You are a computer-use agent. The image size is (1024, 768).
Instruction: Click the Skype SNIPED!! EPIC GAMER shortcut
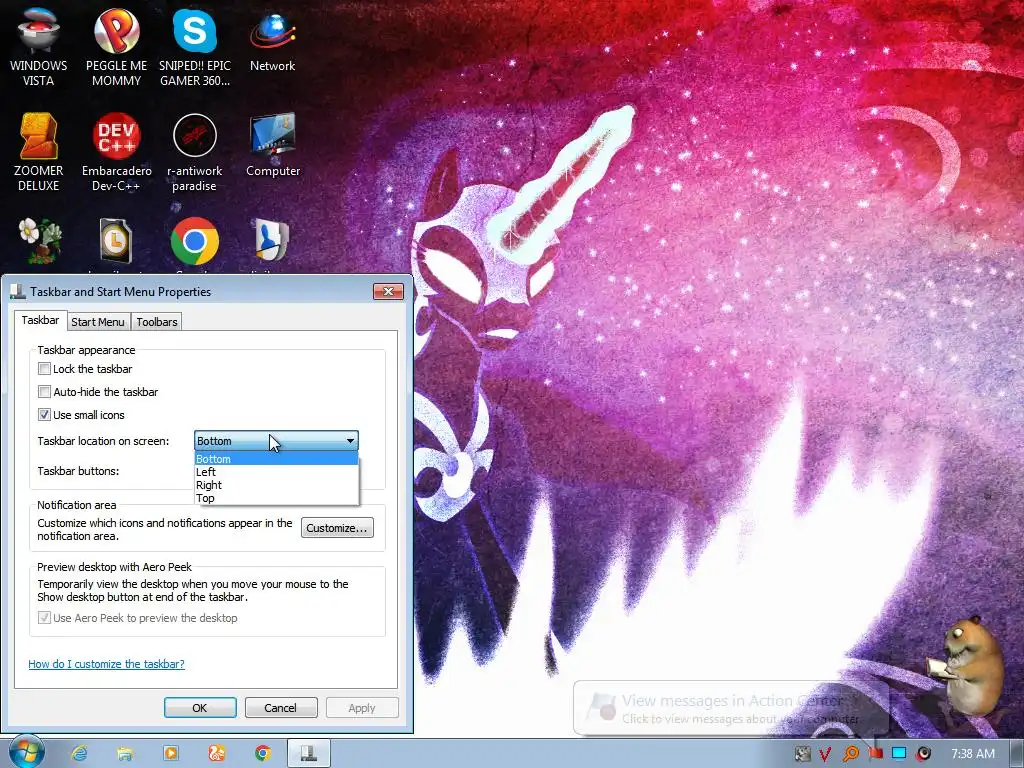[x=195, y=46]
